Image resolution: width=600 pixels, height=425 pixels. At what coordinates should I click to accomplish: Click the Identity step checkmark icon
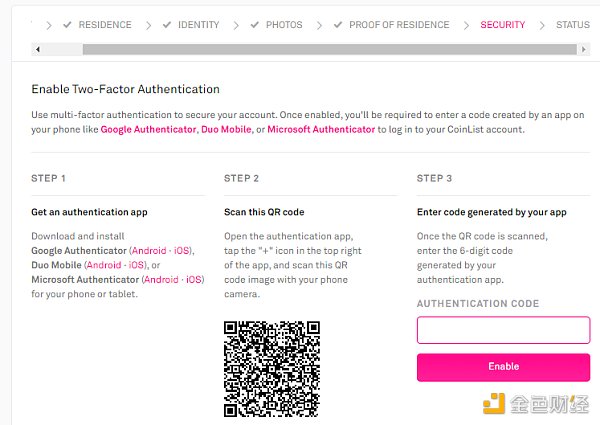tap(166, 25)
